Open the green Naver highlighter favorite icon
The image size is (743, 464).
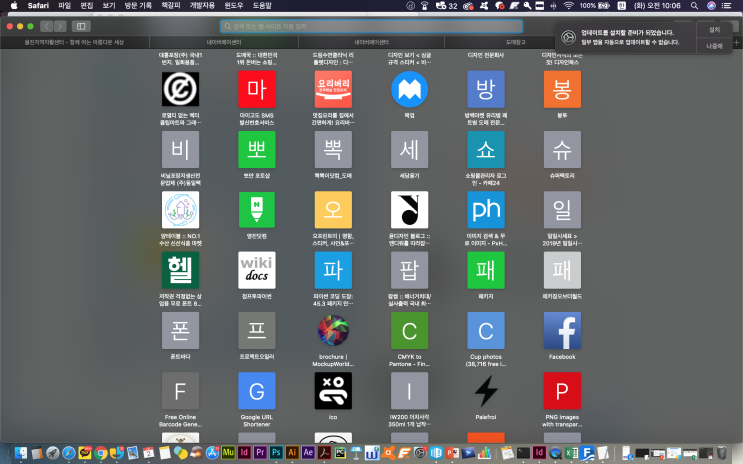[x=256, y=209]
